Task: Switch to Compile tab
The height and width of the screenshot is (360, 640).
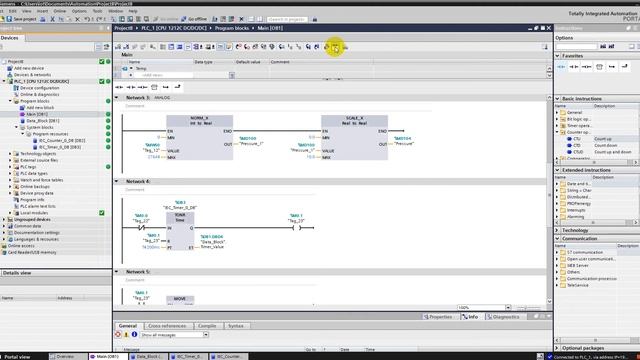Action: (x=207, y=326)
